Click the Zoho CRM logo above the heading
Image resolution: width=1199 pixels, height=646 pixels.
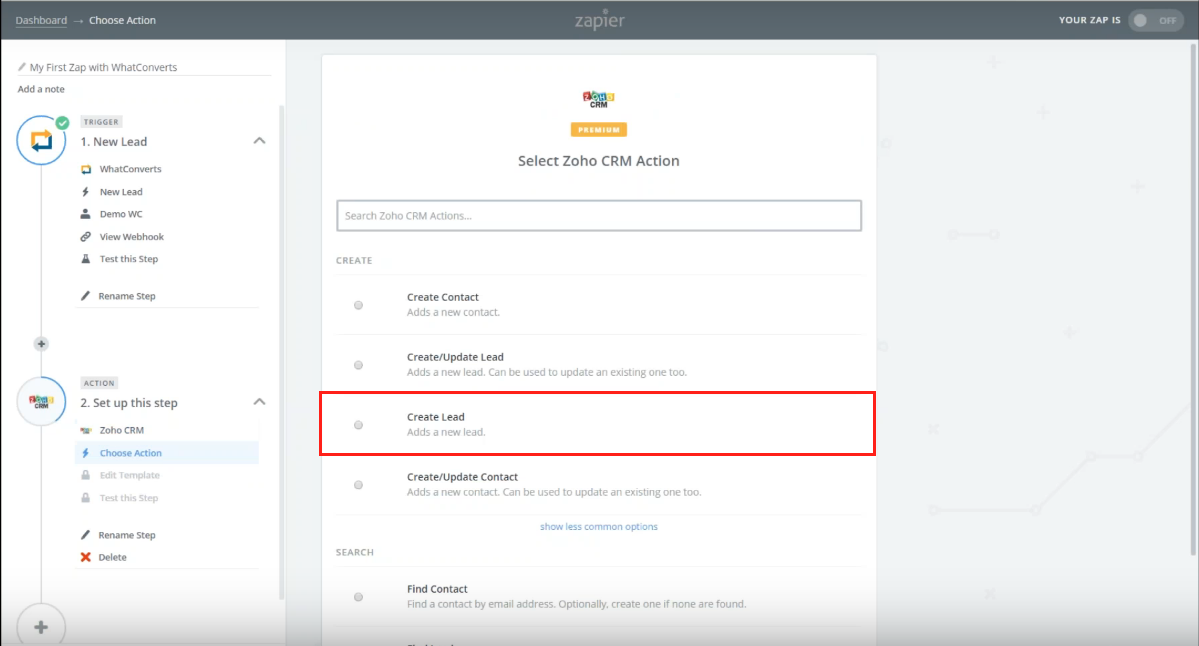pyautogui.click(x=599, y=99)
